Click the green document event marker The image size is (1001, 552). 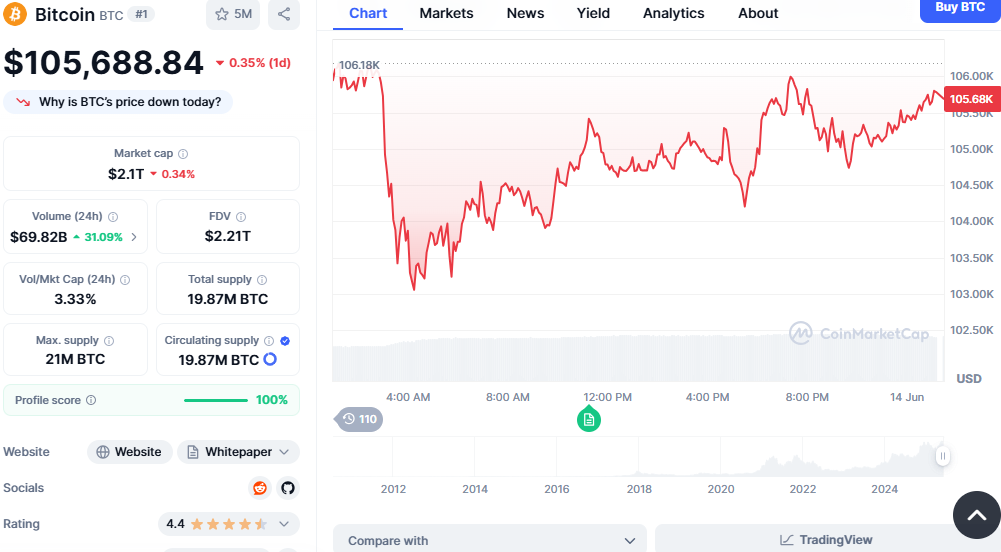pyautogui.click(x=589, y=419)
